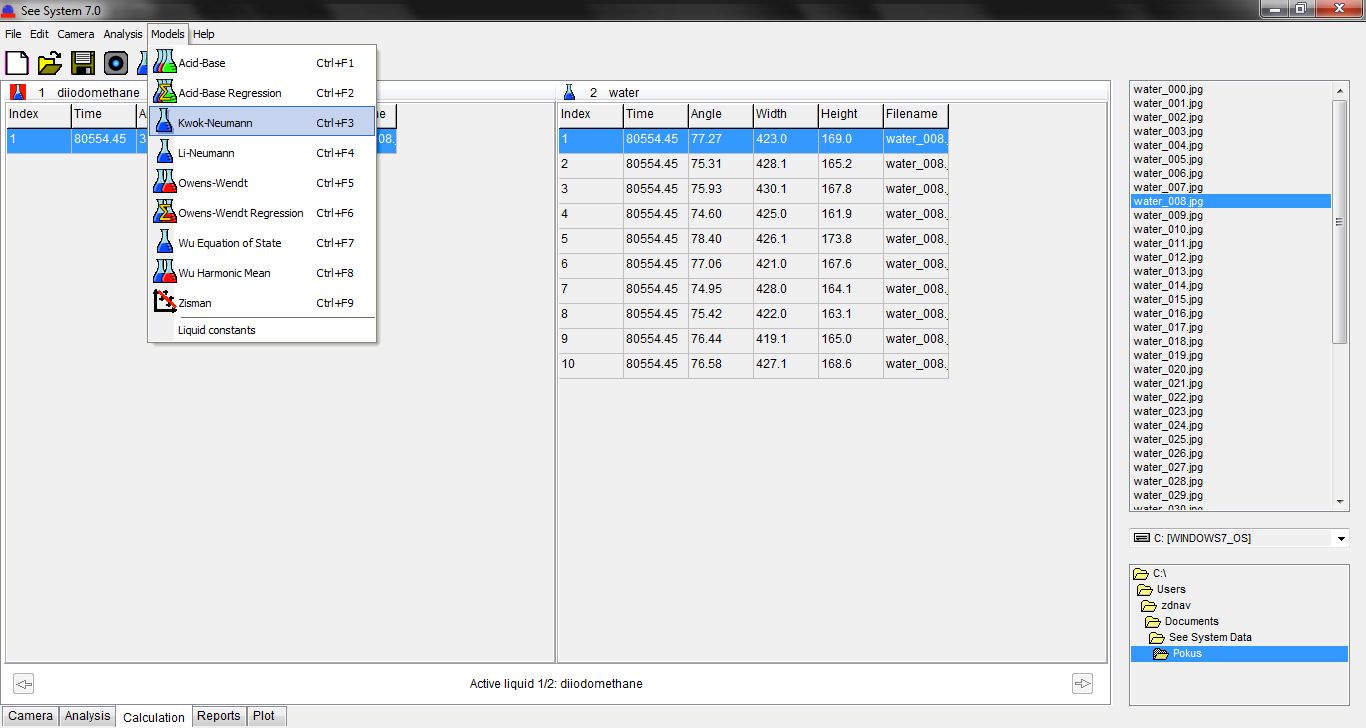Open the drive selector dropdown

point(1341,539)
